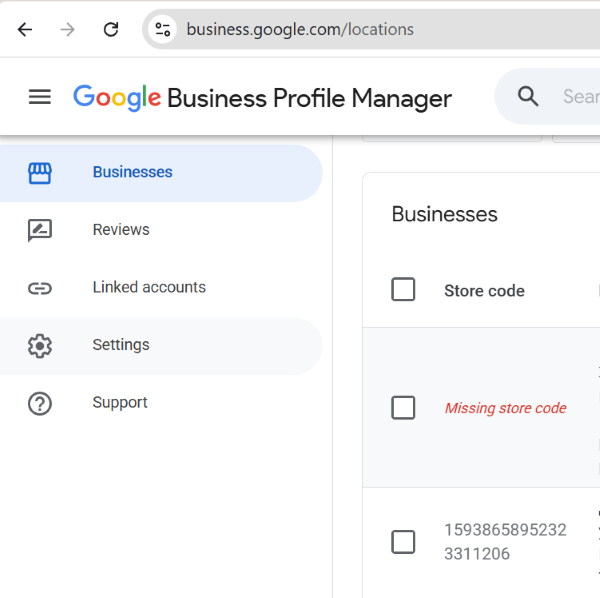600x598 pixels.
Task: Select Businesses in the sidebar
Action: 161,173
